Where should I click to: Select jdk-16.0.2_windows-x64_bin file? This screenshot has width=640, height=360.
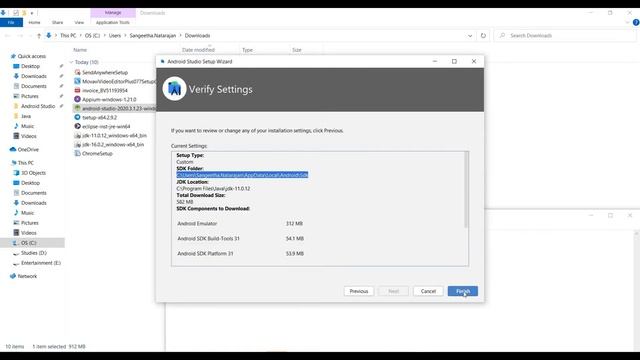point(113,144)
